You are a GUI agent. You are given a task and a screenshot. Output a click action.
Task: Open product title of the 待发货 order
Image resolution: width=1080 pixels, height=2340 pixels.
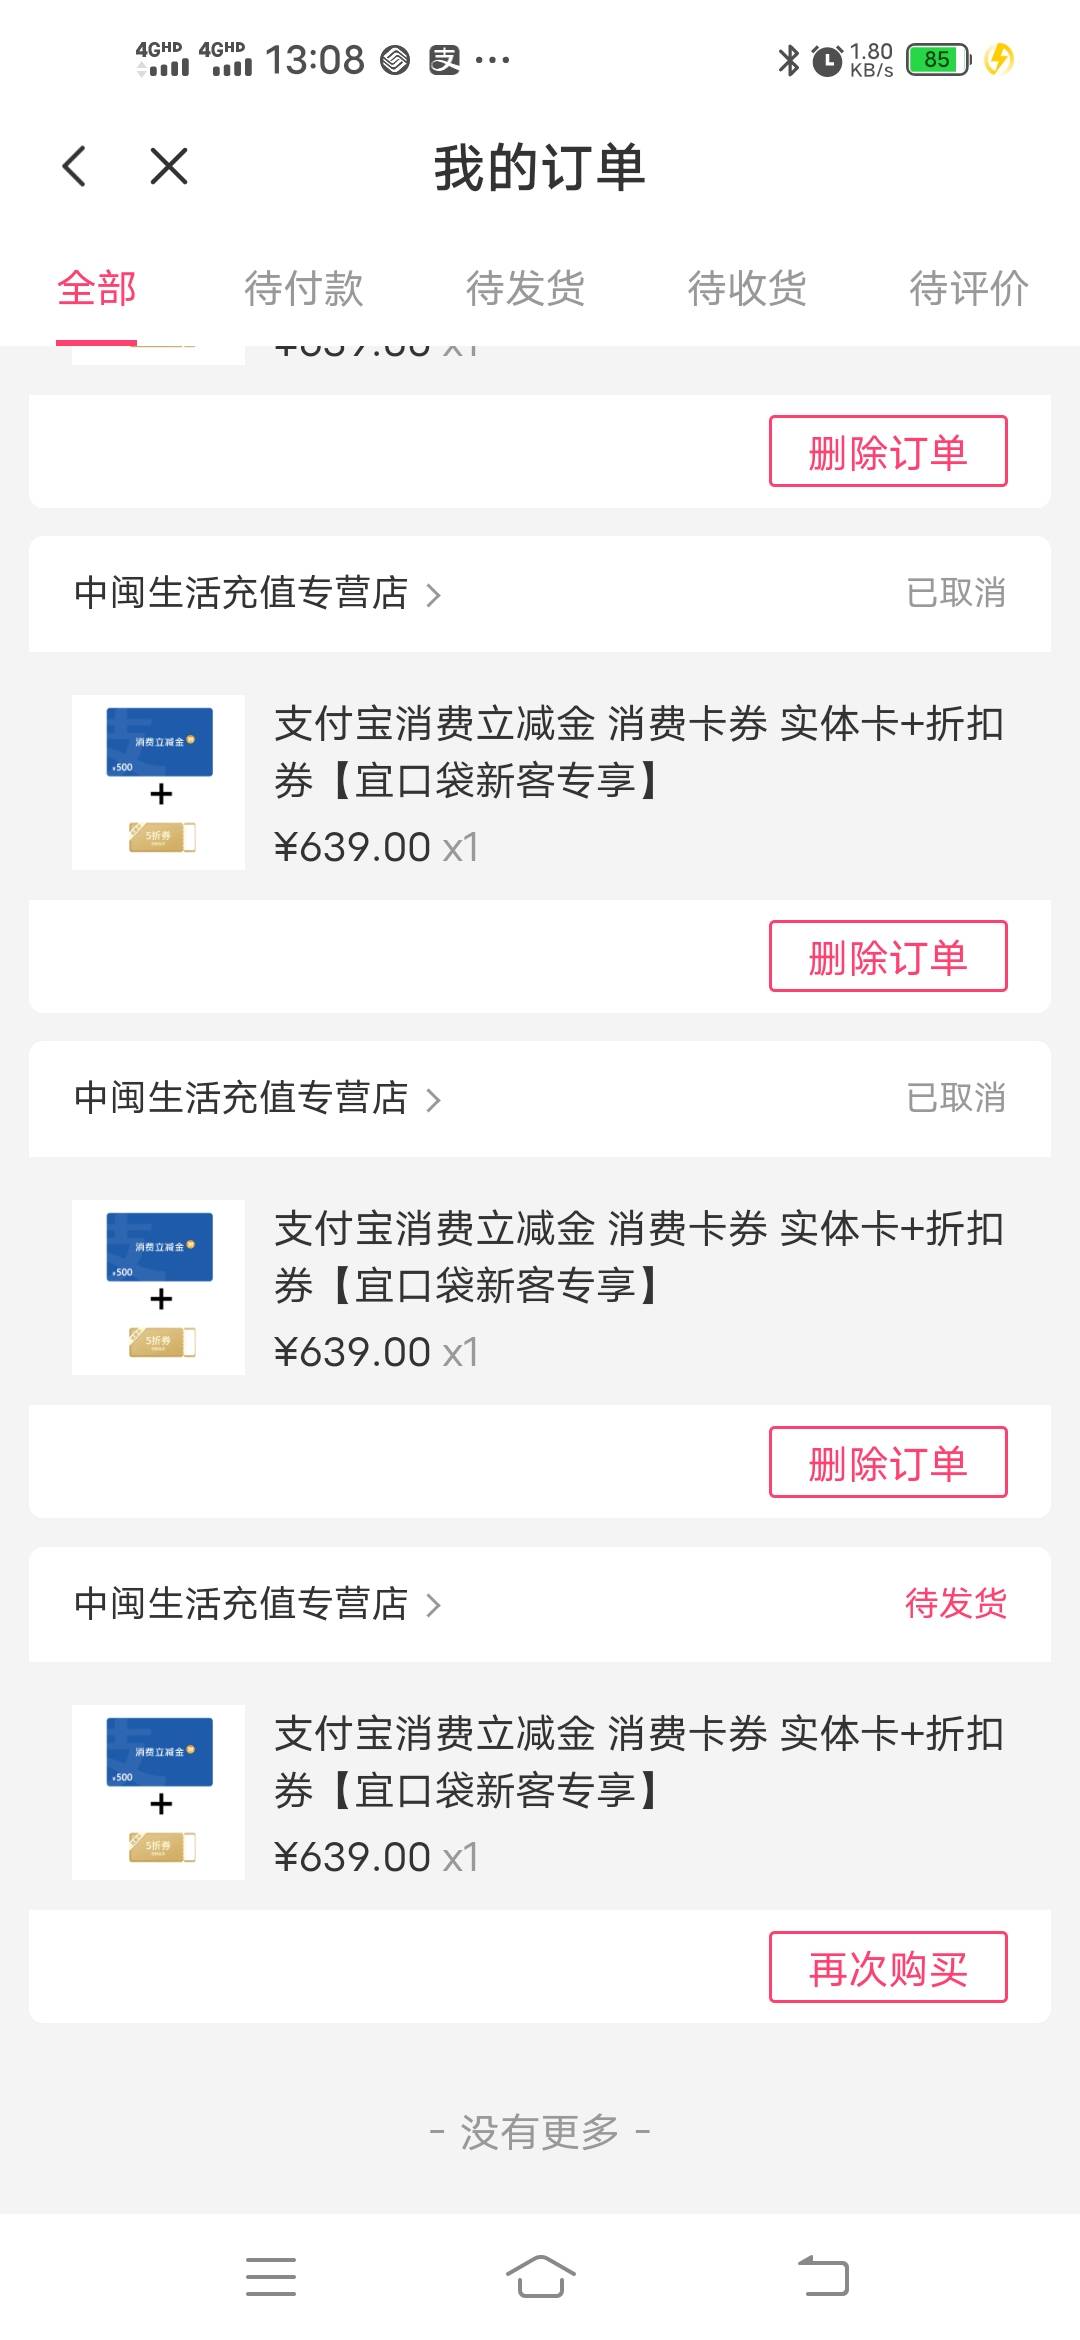click(x=638, y=1762)
